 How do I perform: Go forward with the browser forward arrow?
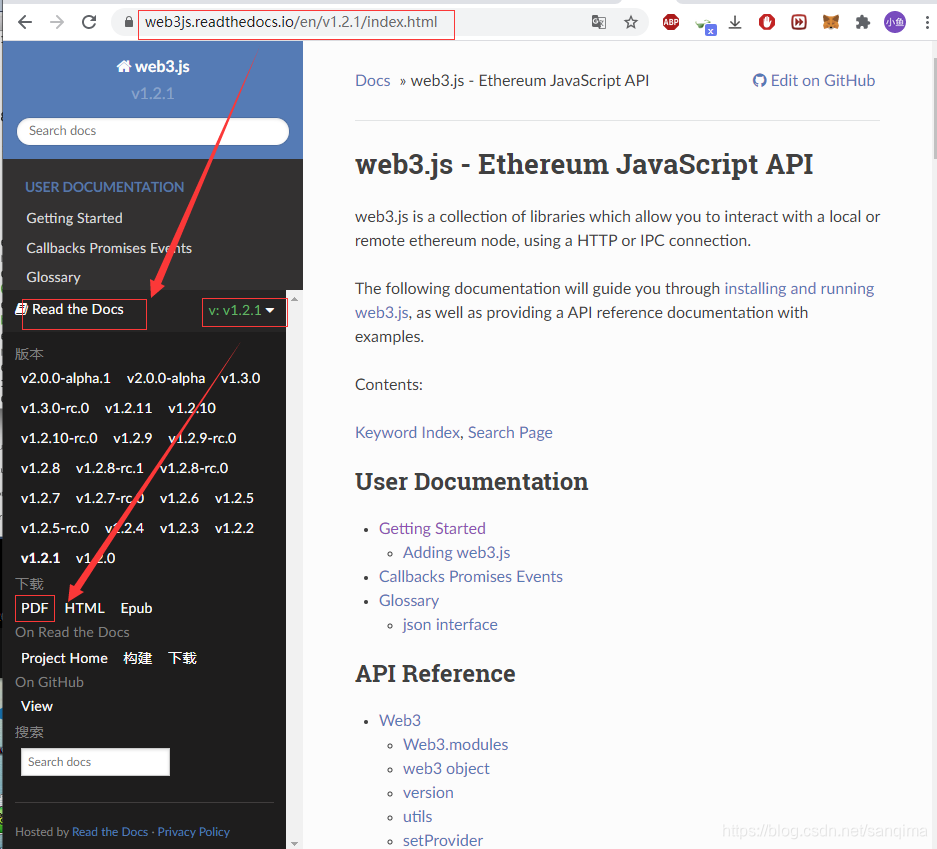[x=57, y=23]
